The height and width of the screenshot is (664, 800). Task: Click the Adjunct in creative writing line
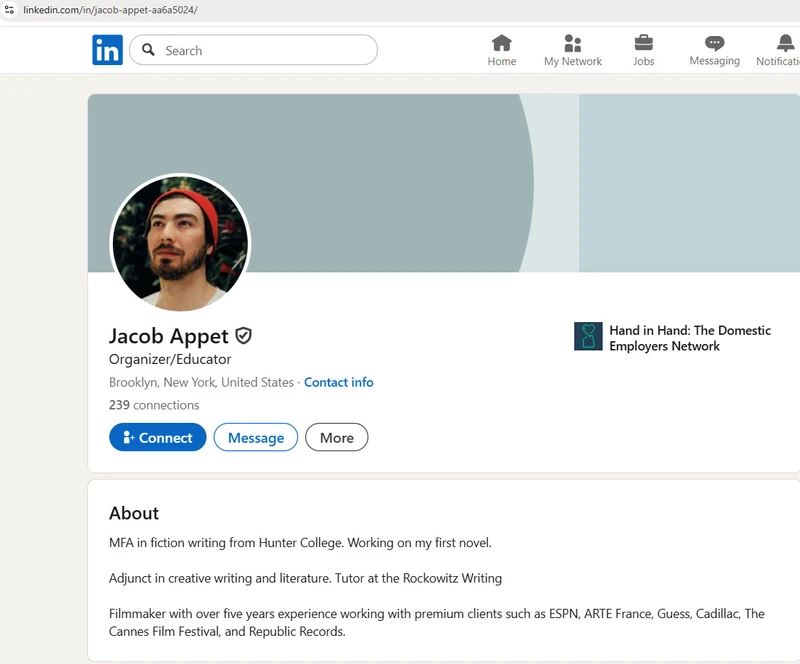(x=305, y=578)
